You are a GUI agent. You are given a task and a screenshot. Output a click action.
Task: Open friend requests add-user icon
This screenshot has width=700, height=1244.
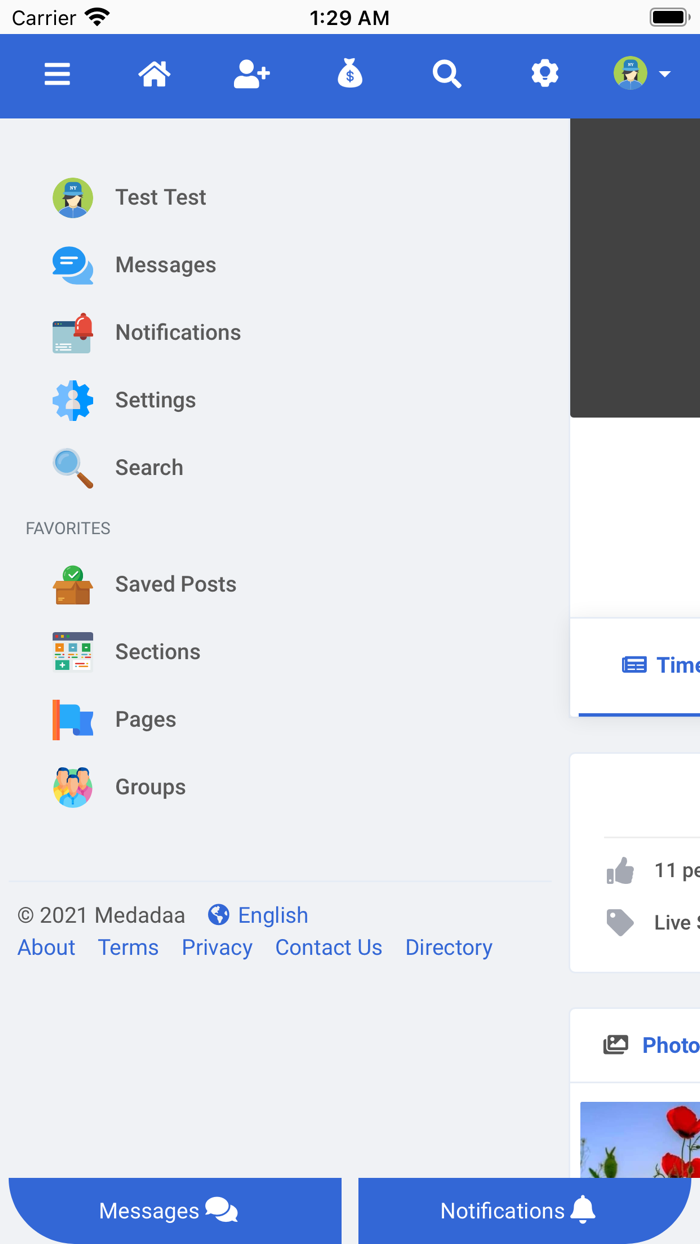click(x=251, y=74)
